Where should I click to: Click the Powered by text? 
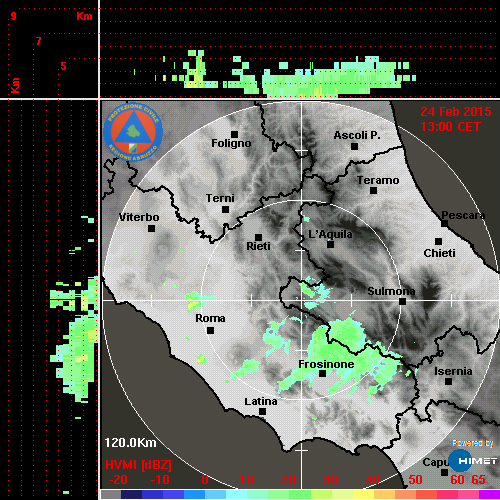point(473,443)
